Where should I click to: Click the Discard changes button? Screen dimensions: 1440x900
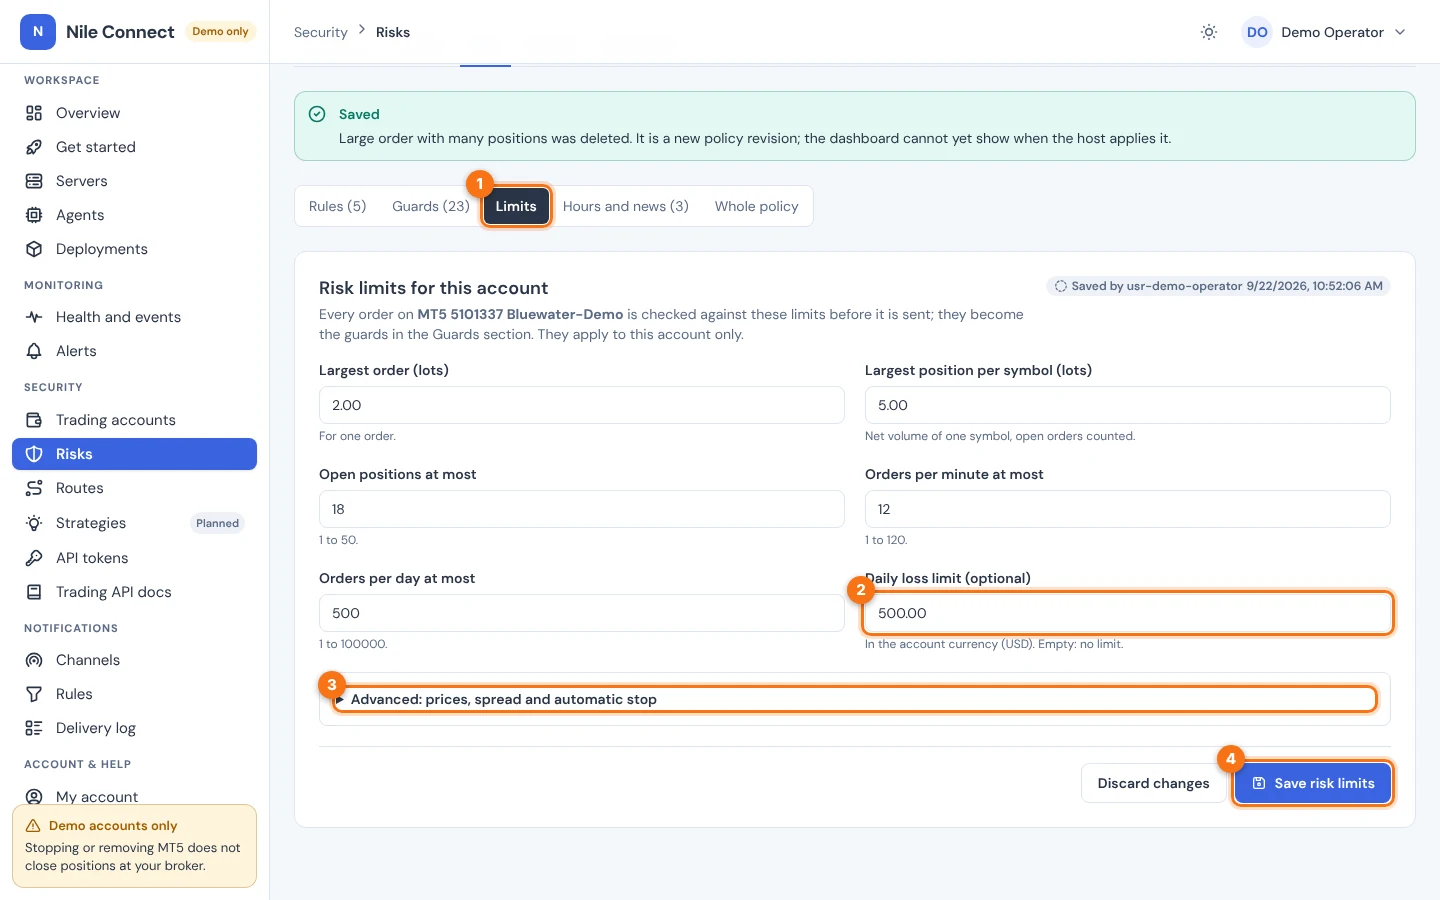tap(1153, 783)
